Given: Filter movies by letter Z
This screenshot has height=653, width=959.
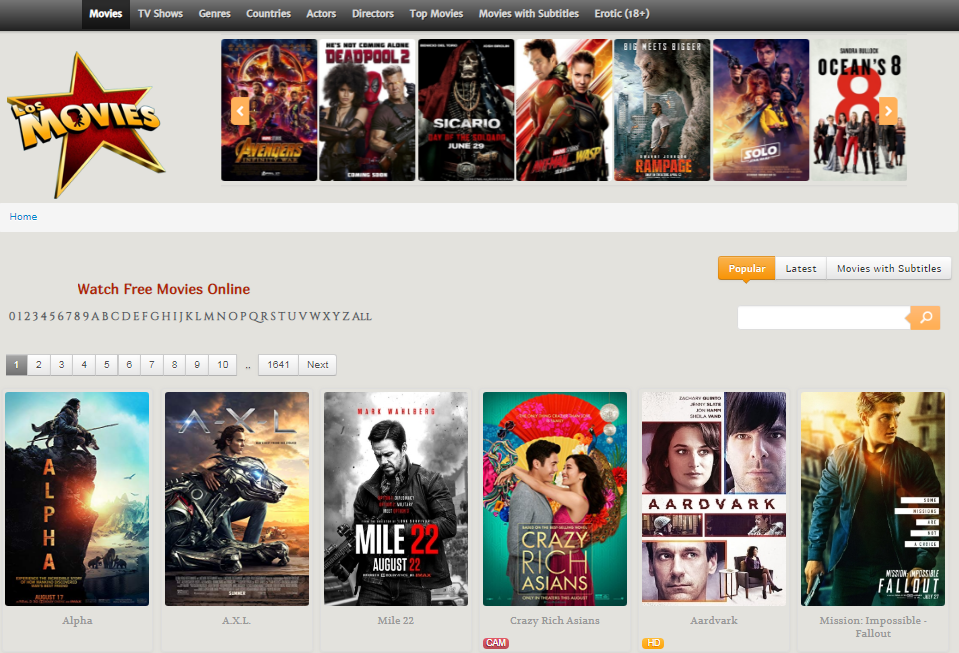Looking at the screenshot, I should pyautogui.click(x=346, y=317).
